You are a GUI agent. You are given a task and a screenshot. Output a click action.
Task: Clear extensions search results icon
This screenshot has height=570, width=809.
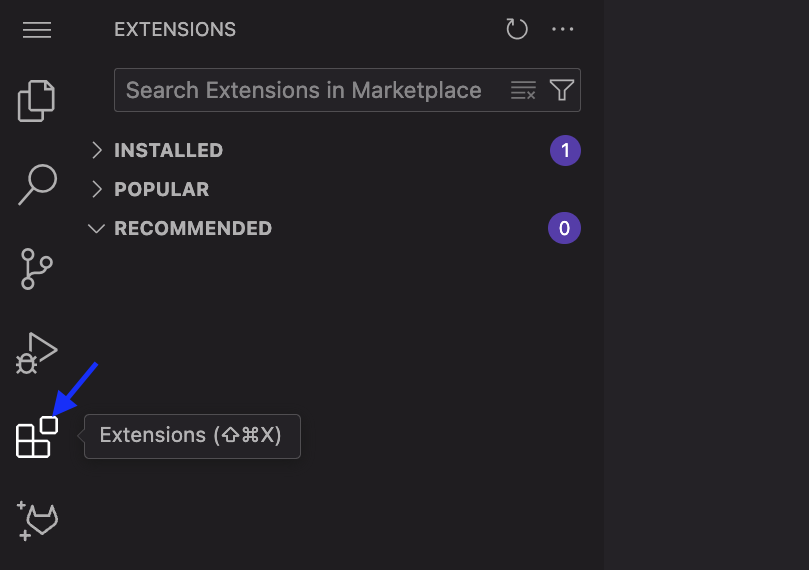pos(523,91)
